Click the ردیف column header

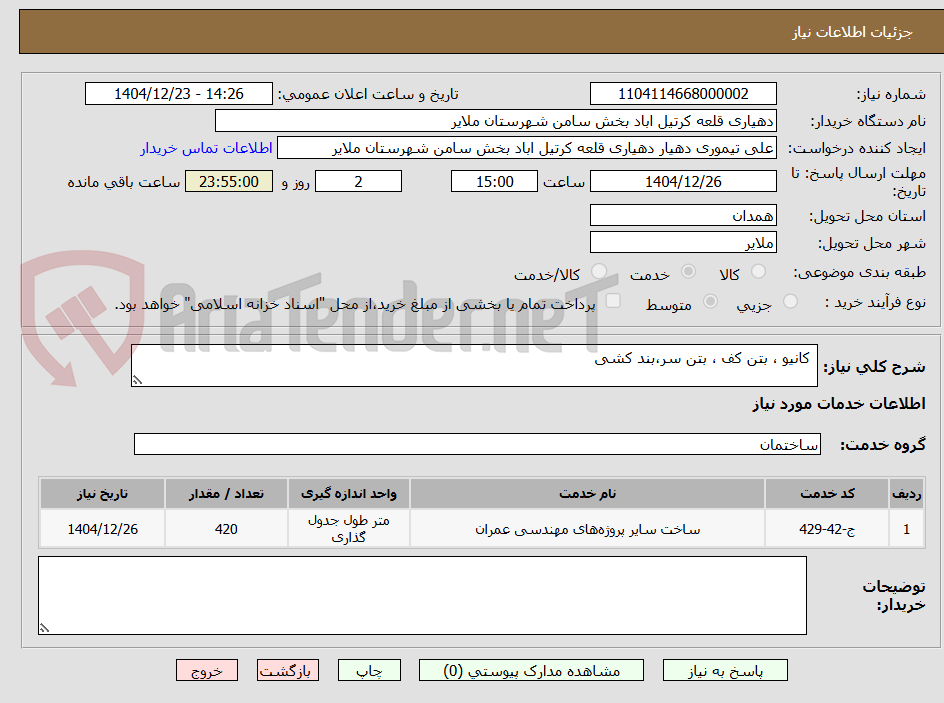pos(906,494)
